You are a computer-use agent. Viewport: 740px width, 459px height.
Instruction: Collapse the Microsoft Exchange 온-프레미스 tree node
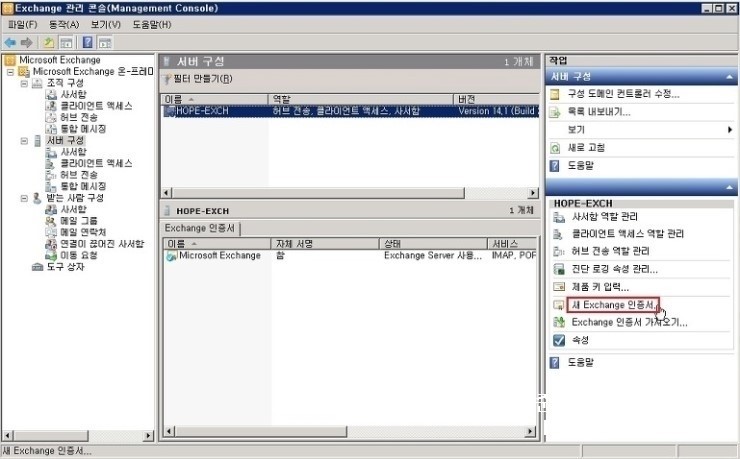(x=10, y=72)
